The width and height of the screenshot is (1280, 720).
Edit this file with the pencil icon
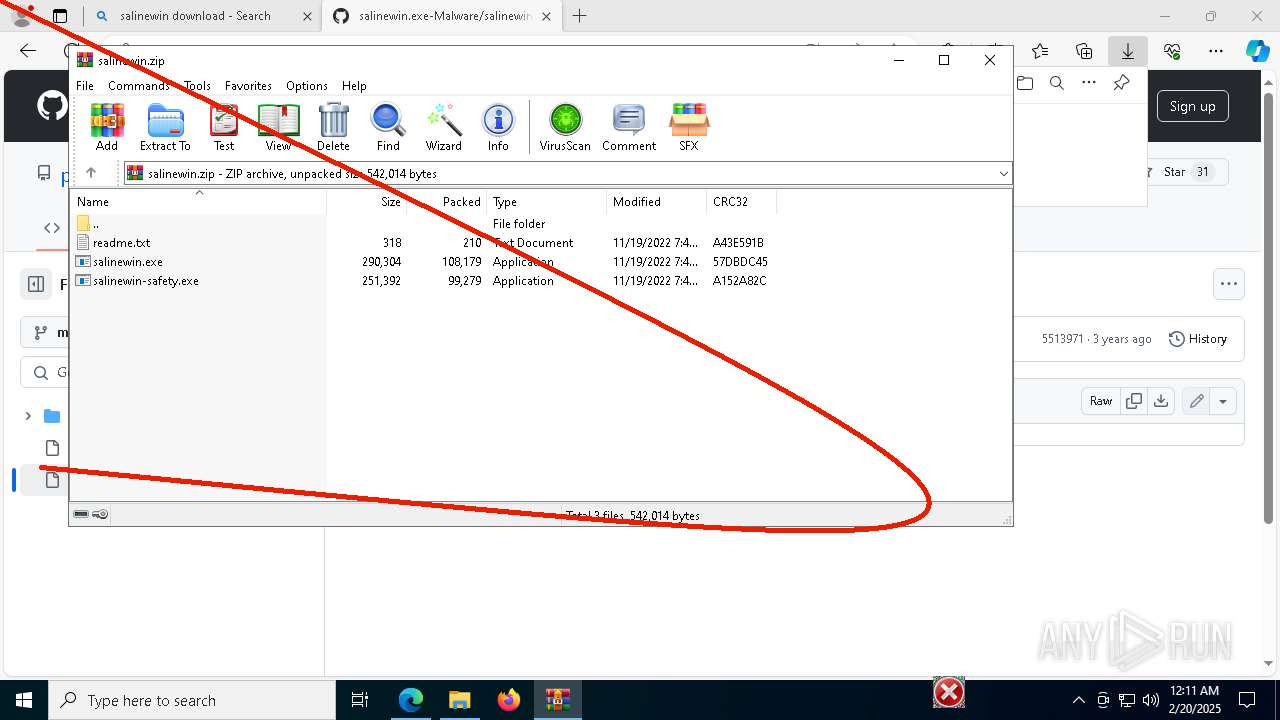[x=1196, y=401]
